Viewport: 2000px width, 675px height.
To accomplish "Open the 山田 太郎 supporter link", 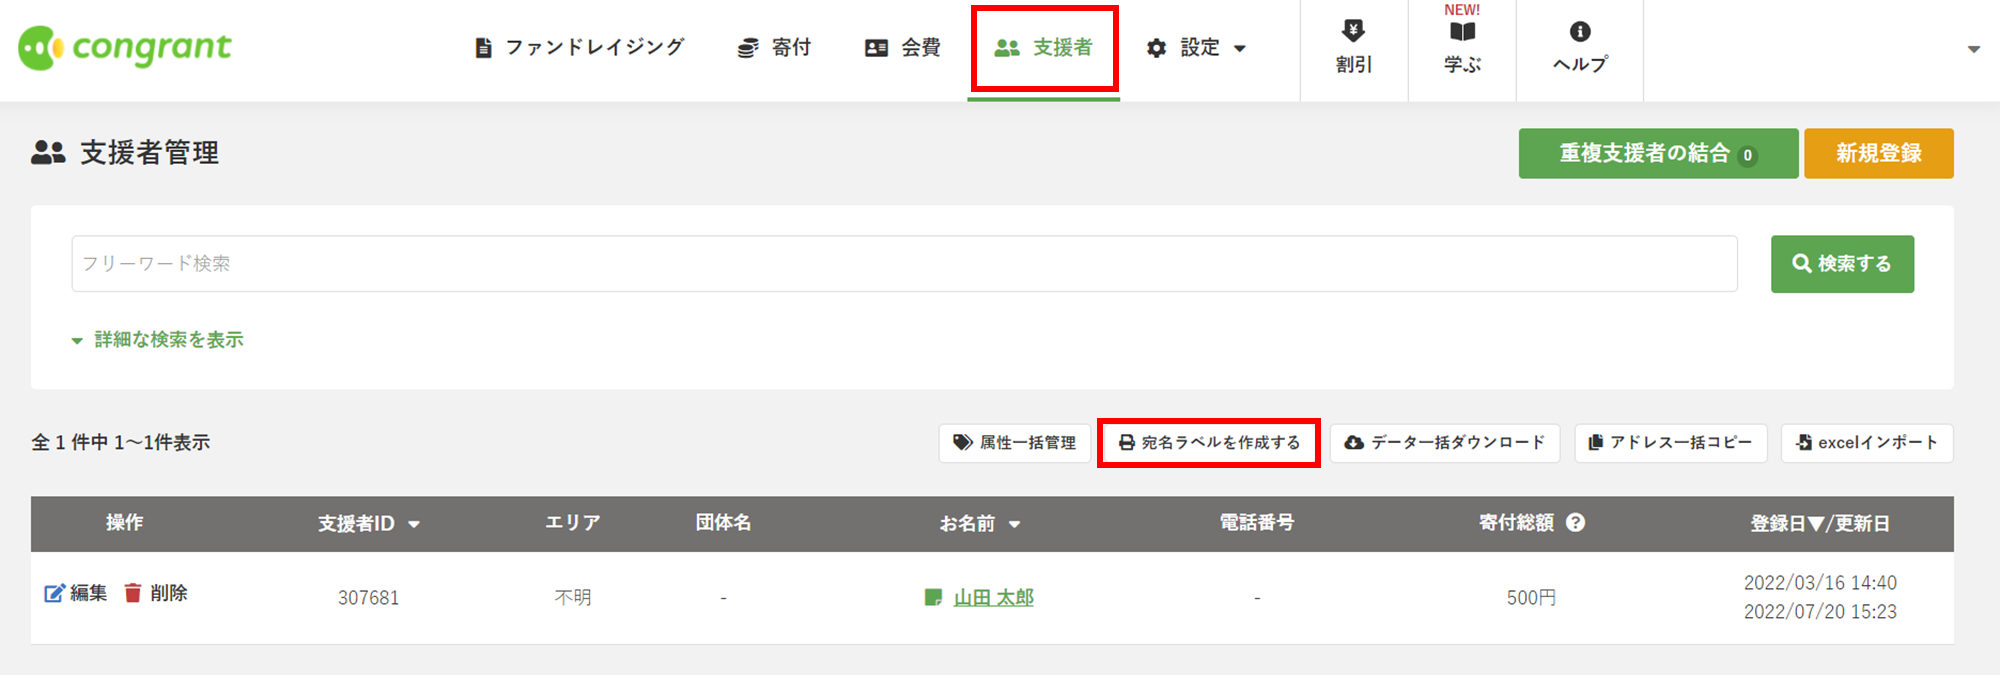I will 994,597.
